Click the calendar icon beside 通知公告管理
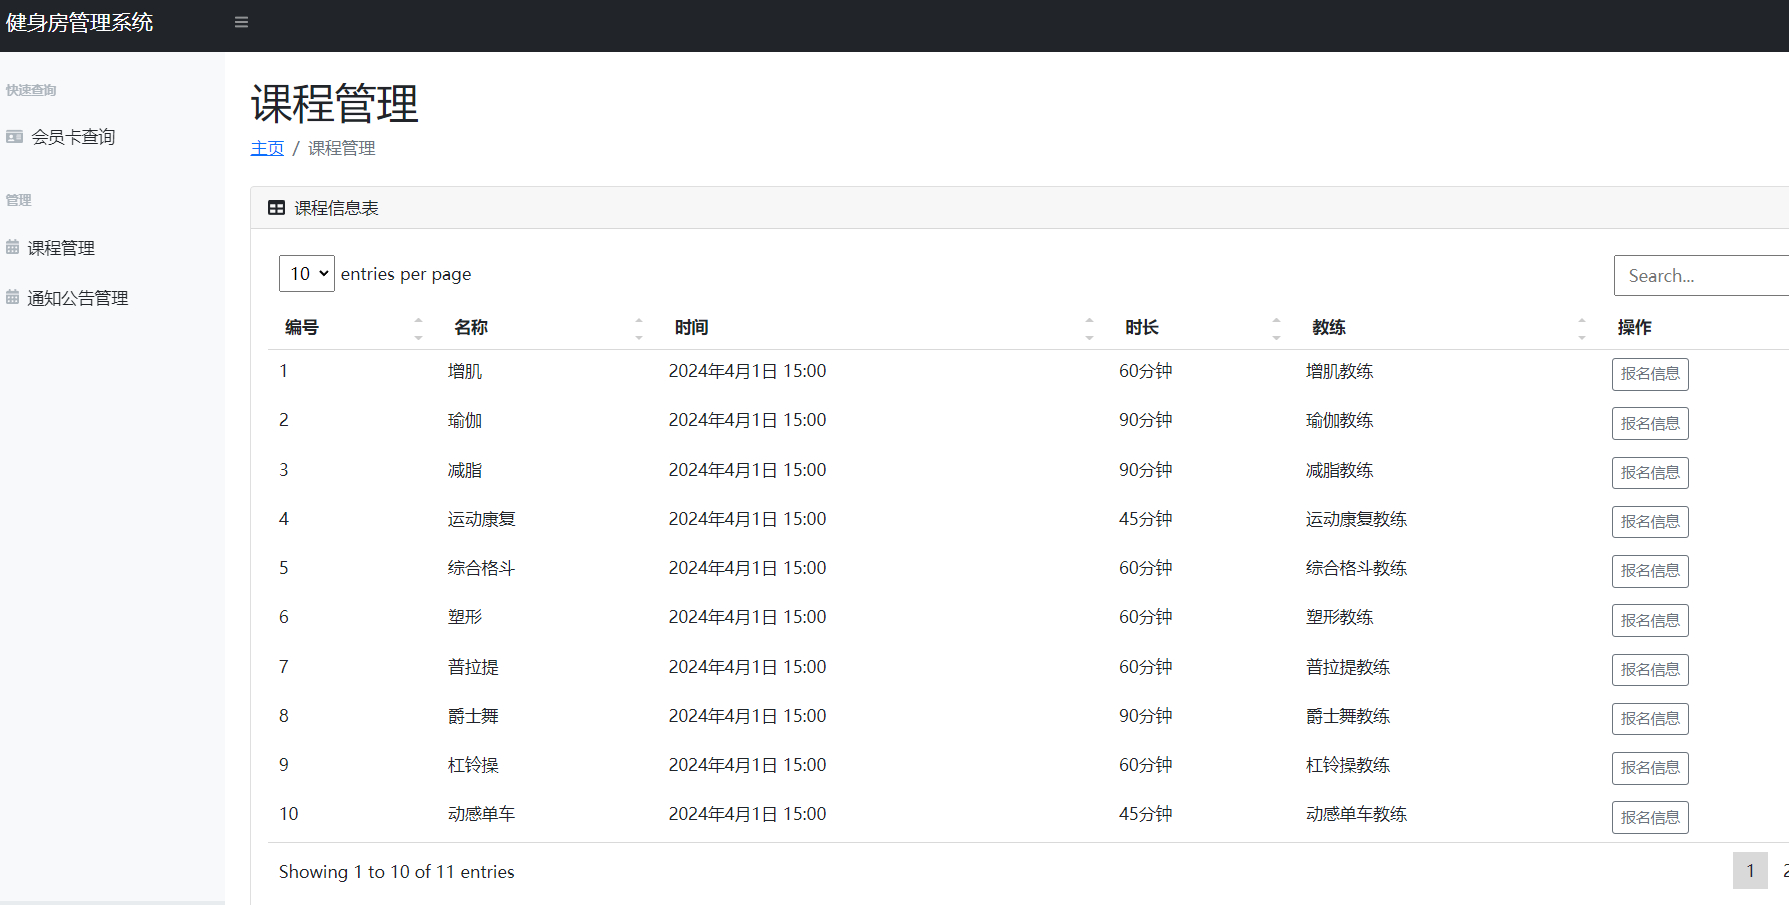The height and width of the screenshot is (905, 1789). point(13,297)
